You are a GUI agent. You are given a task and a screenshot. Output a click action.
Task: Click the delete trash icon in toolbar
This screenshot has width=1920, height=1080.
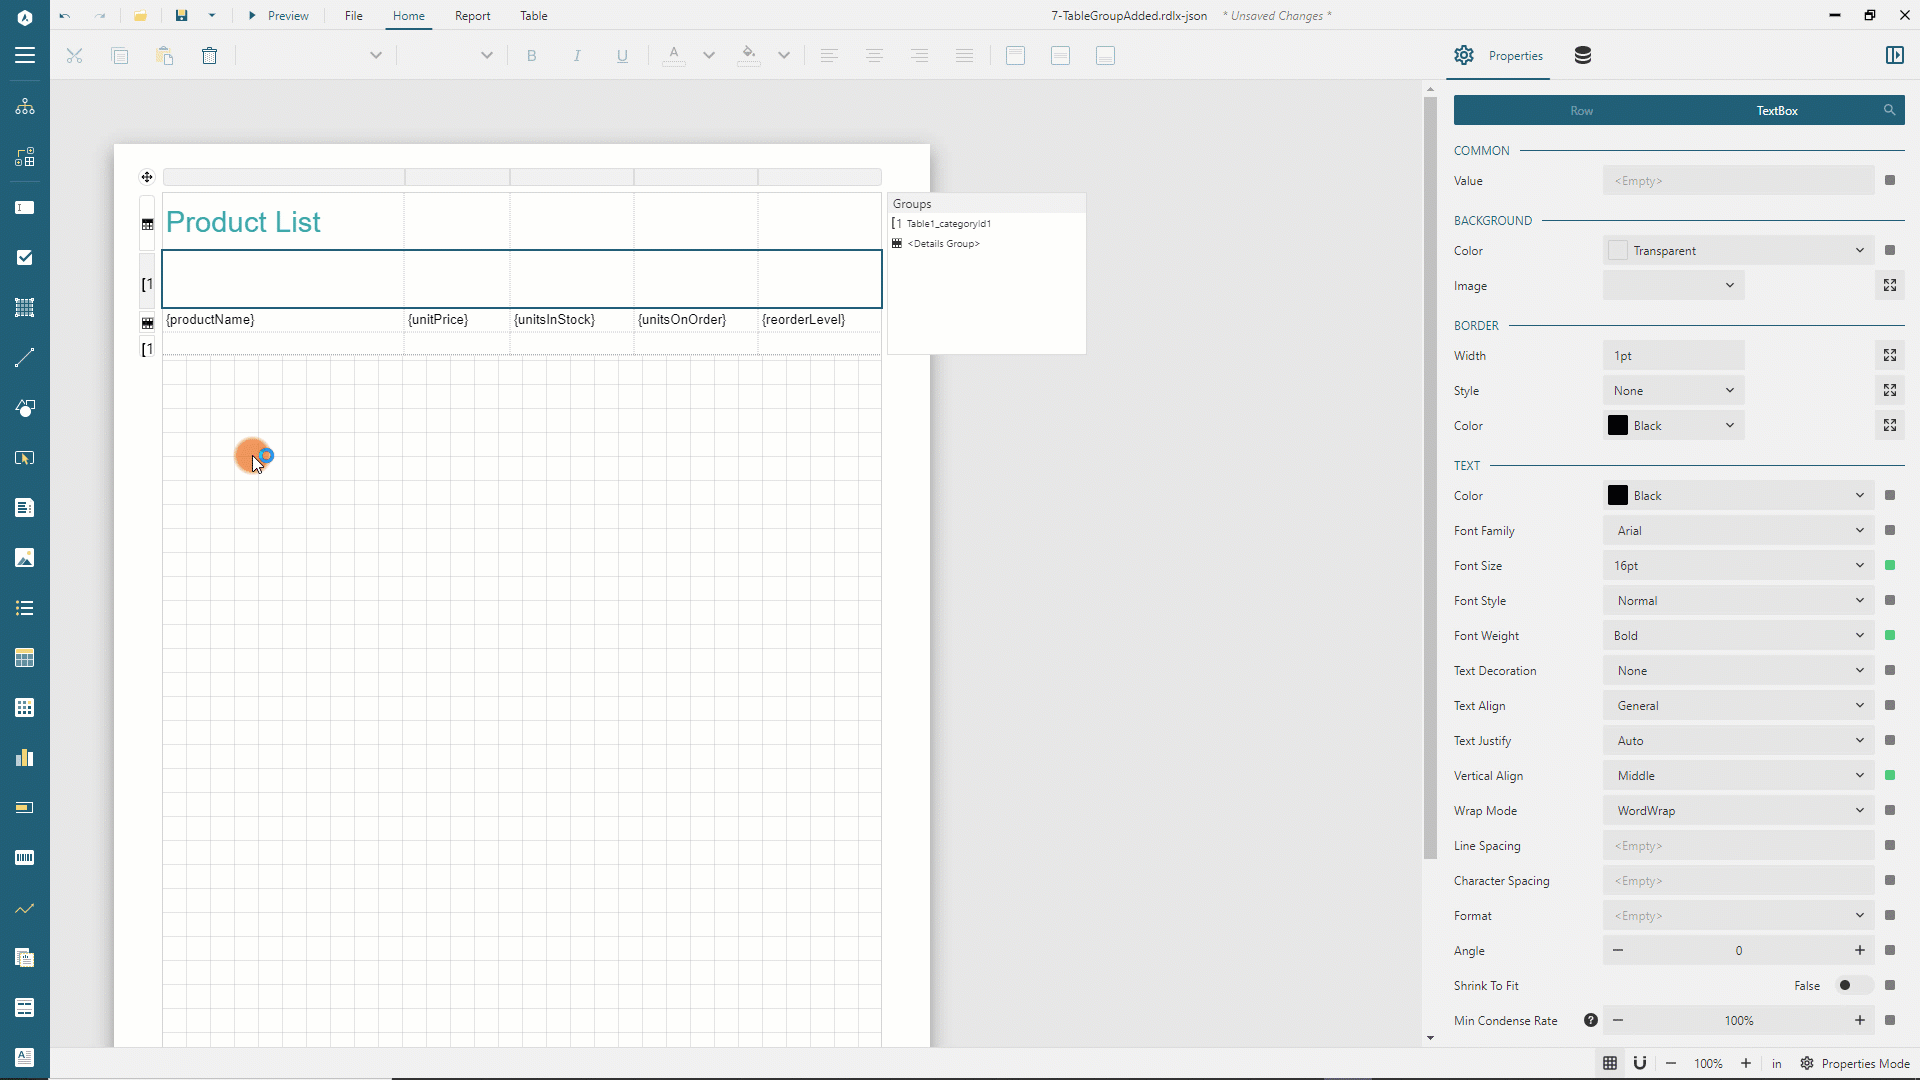[x=209, y=56]
